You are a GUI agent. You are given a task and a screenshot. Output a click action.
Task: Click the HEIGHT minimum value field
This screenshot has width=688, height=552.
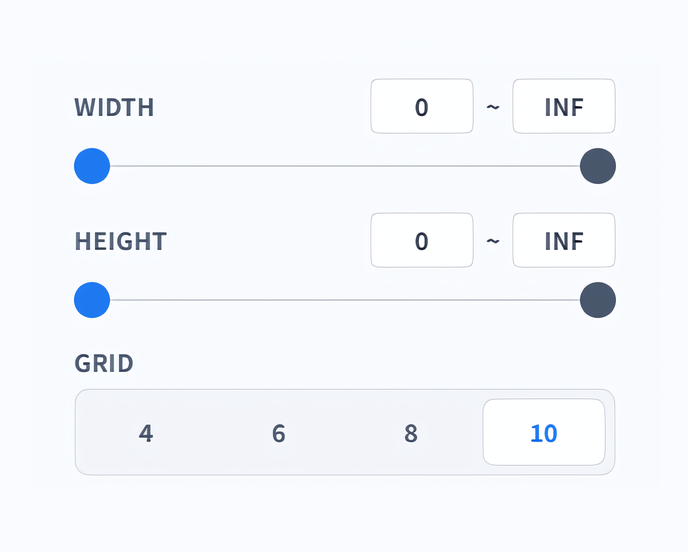(421, 241)
